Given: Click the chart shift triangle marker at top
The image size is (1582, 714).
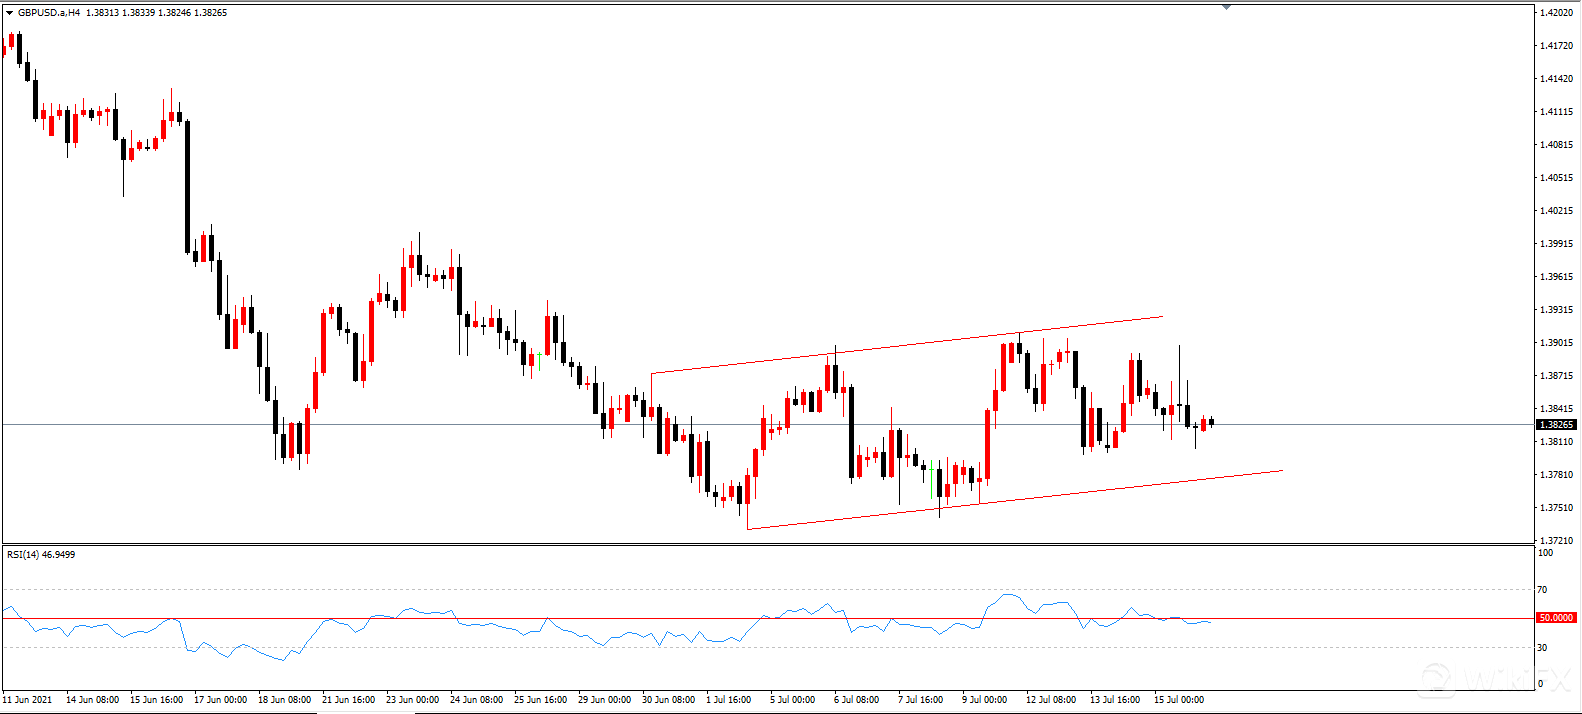Looking at the screenshot, I should click(1227, 7).
